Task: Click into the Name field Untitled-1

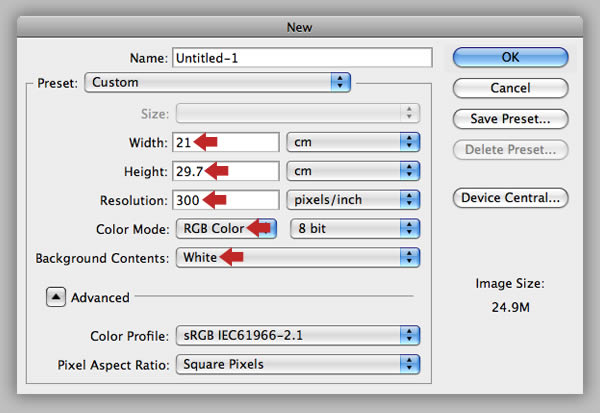Action: pyautogui.click(x=302, y=58)
